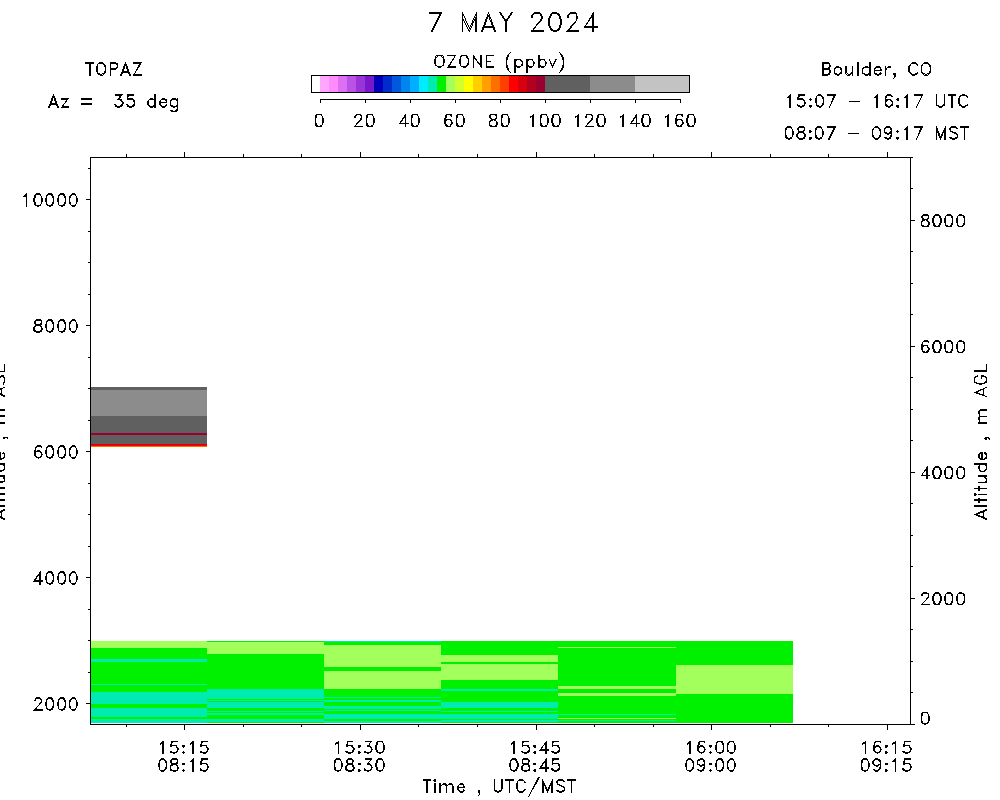Click the left axis label "6000"
Viewport: 1000px width, 800px height.
(x=55, y=452)
